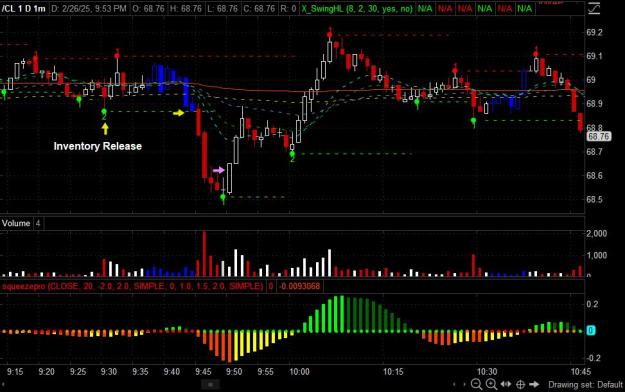Click the L: 68.76 low value
This screenshot has width=625, height=392.
(223, 8)
